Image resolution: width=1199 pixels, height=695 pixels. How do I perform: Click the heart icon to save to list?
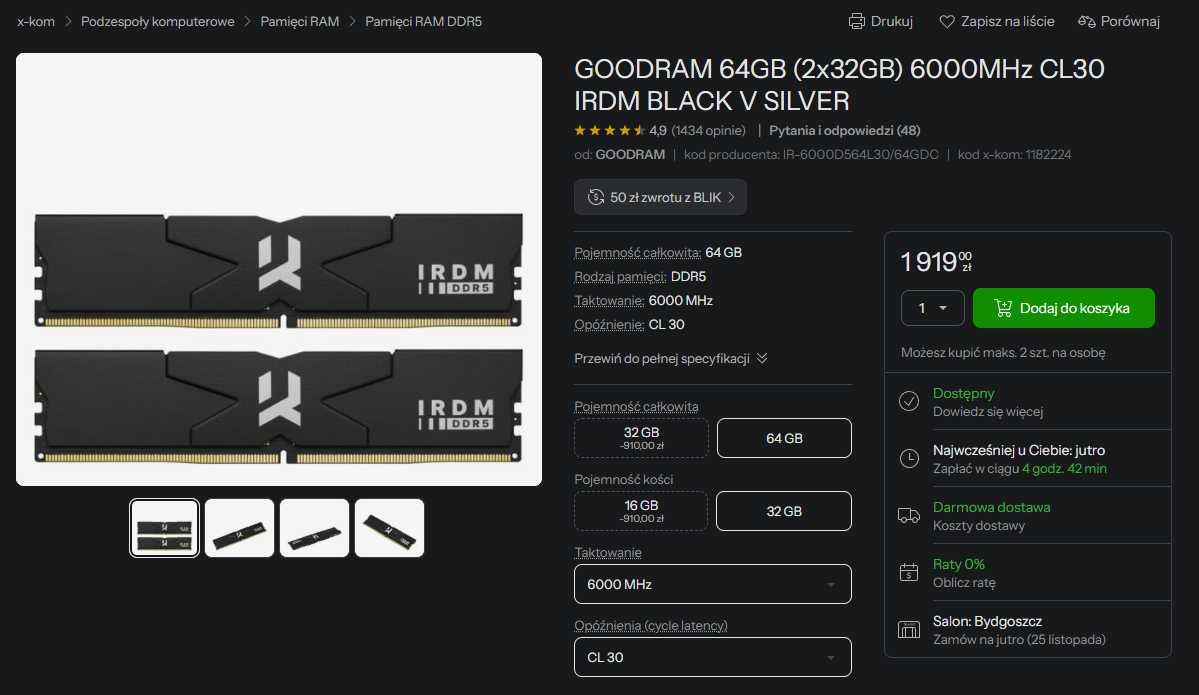pyautogui.click(x=945, y=20)
